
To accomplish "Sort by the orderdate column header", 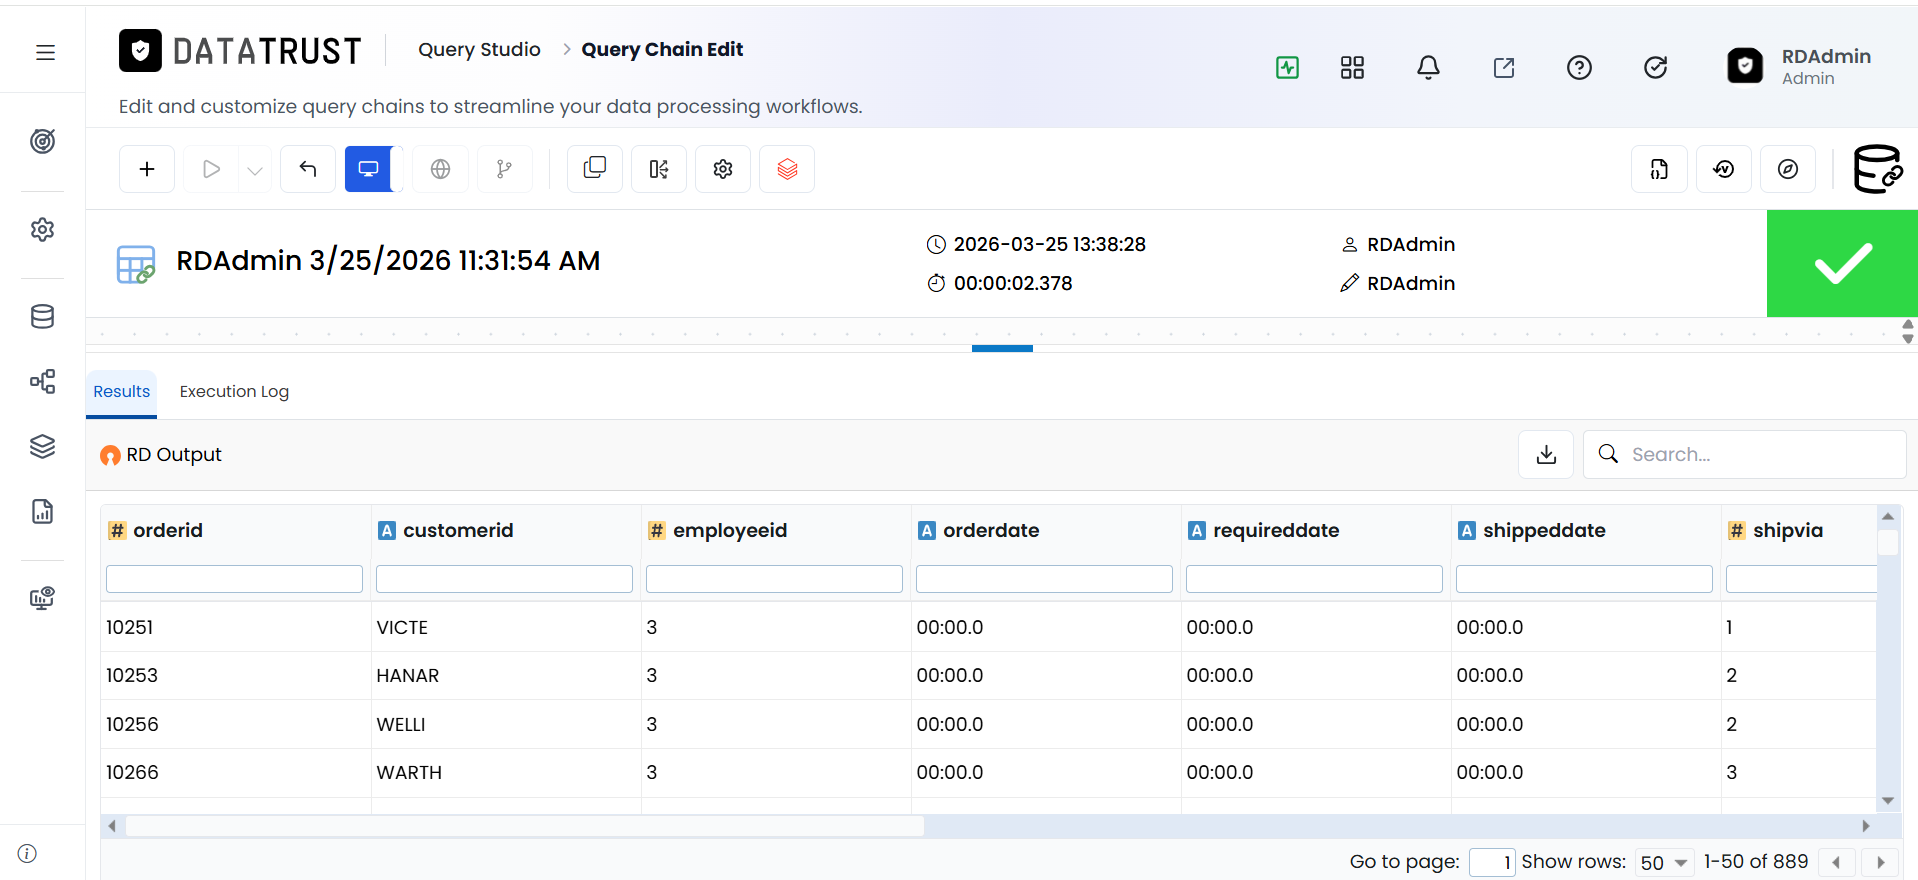I will pos(991,530).
